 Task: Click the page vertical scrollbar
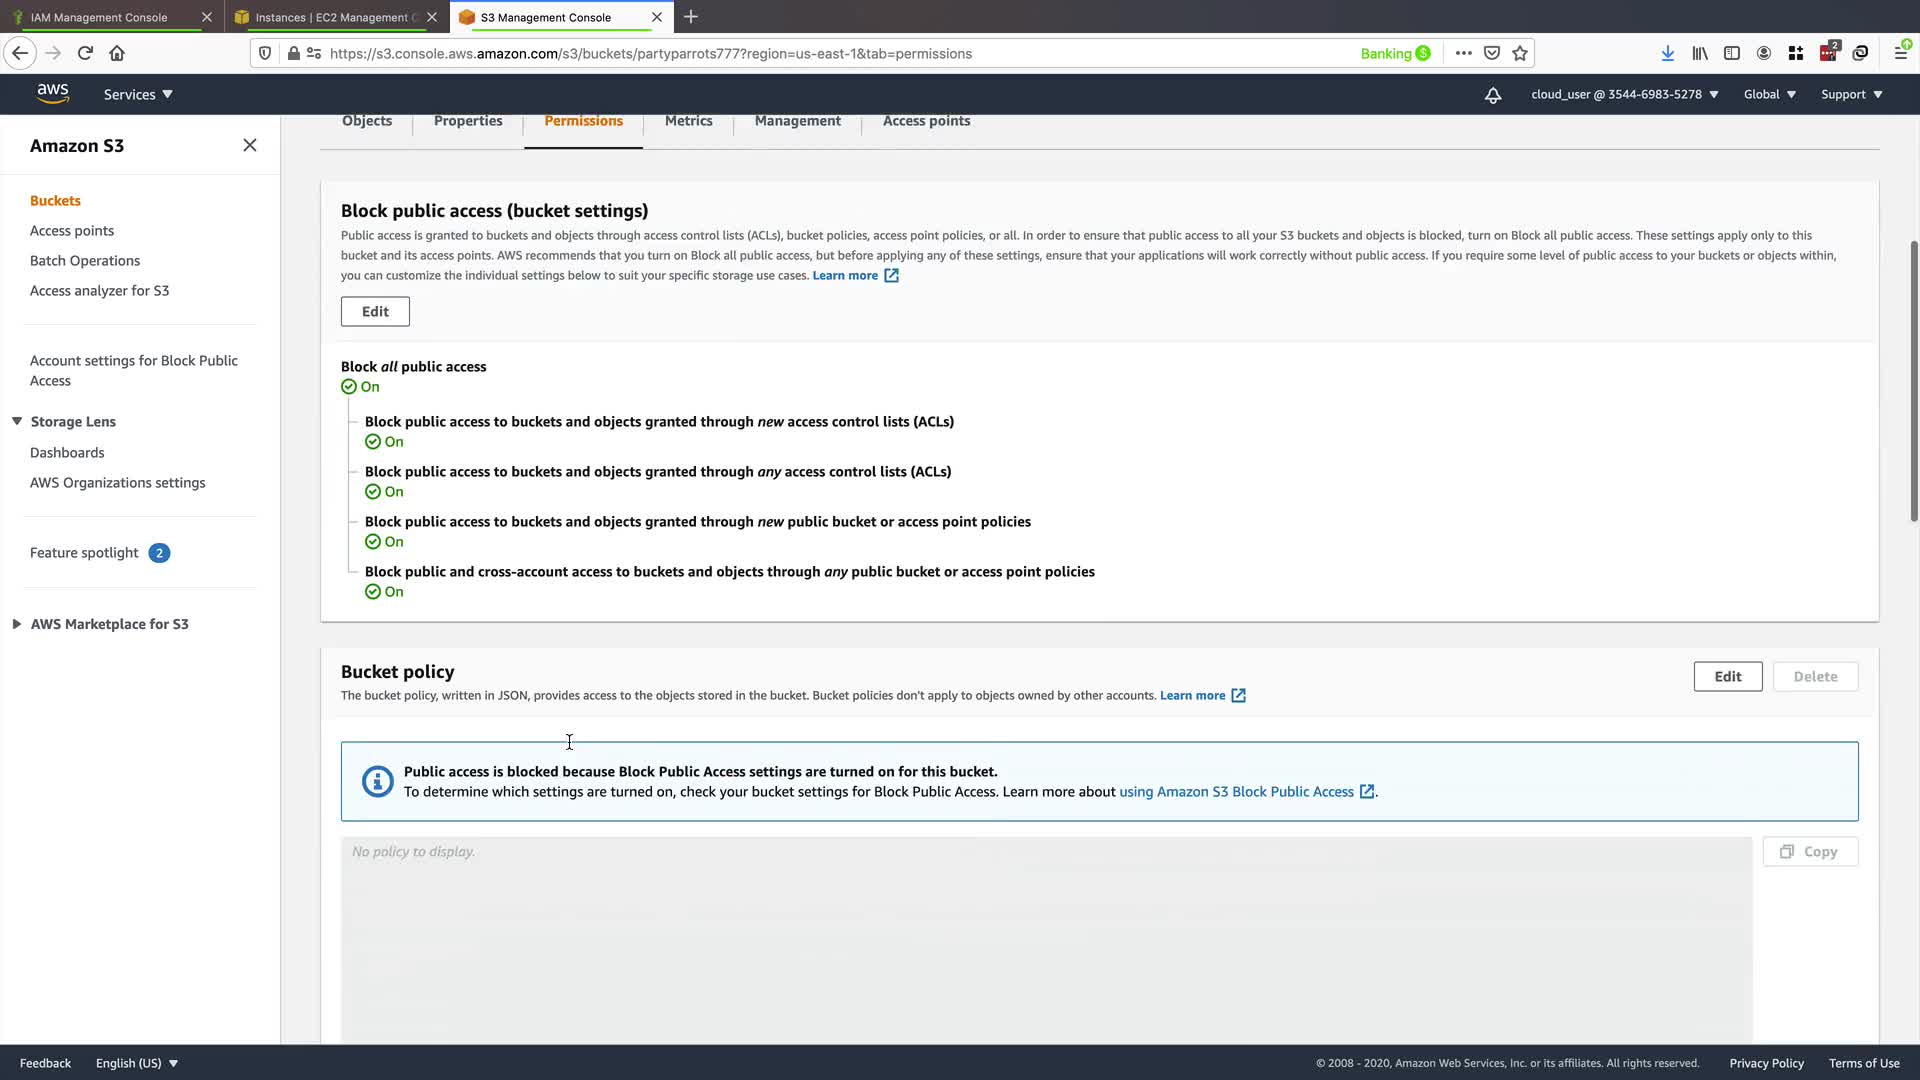[x=1913, y=380]
